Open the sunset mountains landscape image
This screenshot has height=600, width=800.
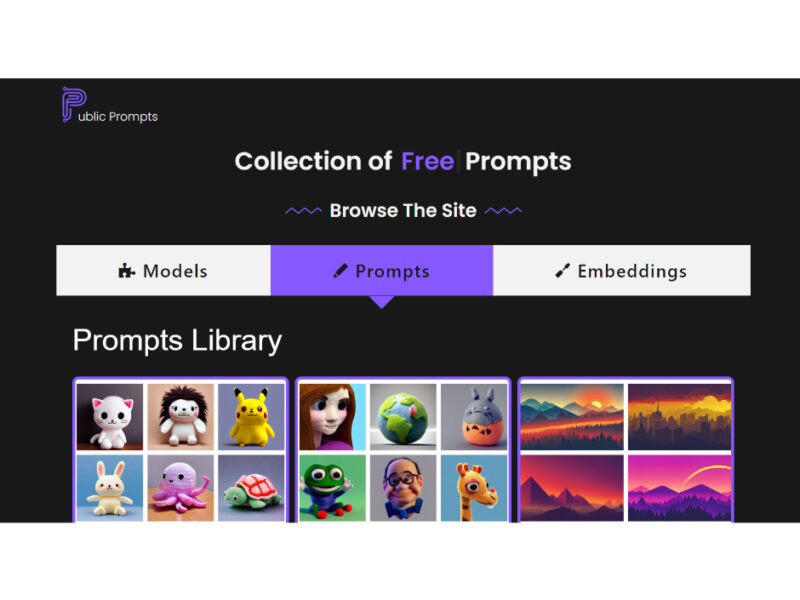[x=572, y=417]
